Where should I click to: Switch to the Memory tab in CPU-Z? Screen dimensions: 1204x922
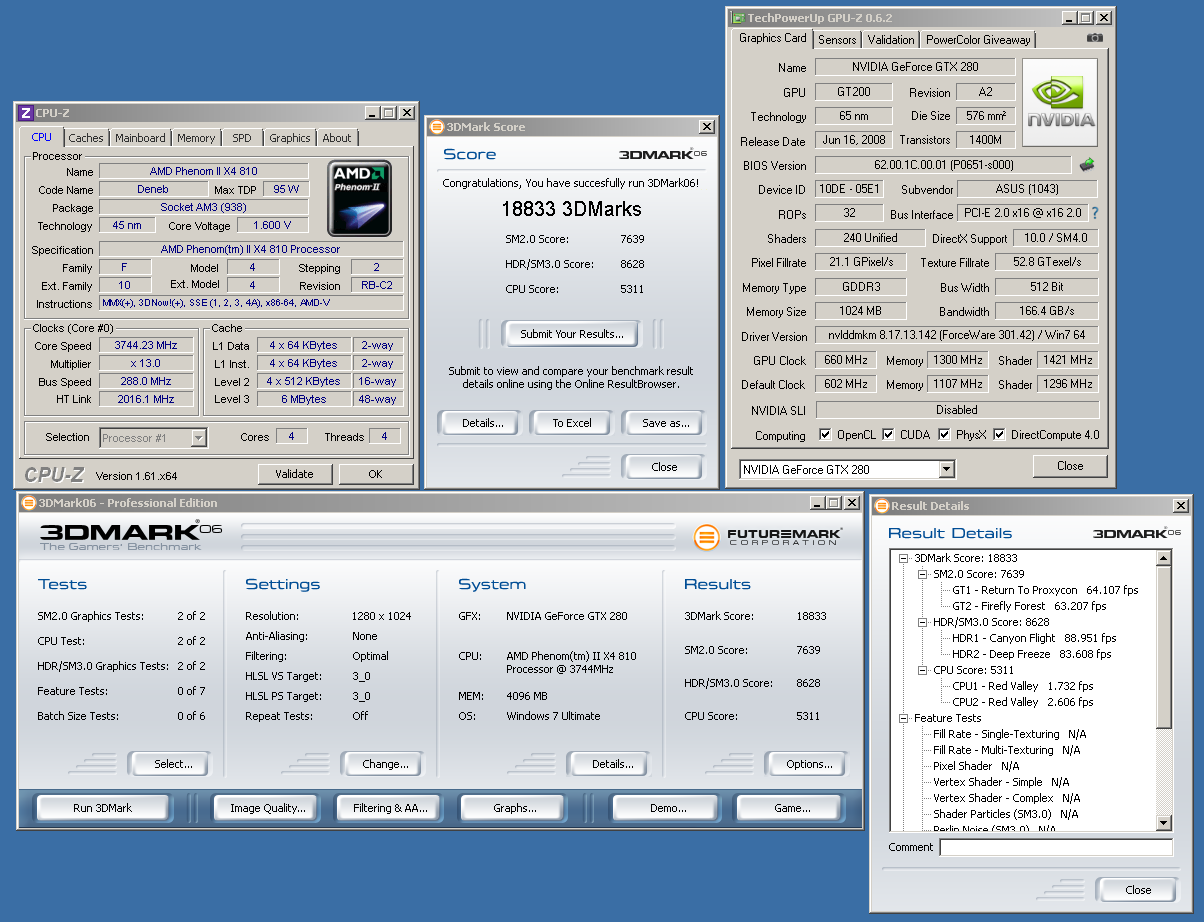click(x=196, y=138)
